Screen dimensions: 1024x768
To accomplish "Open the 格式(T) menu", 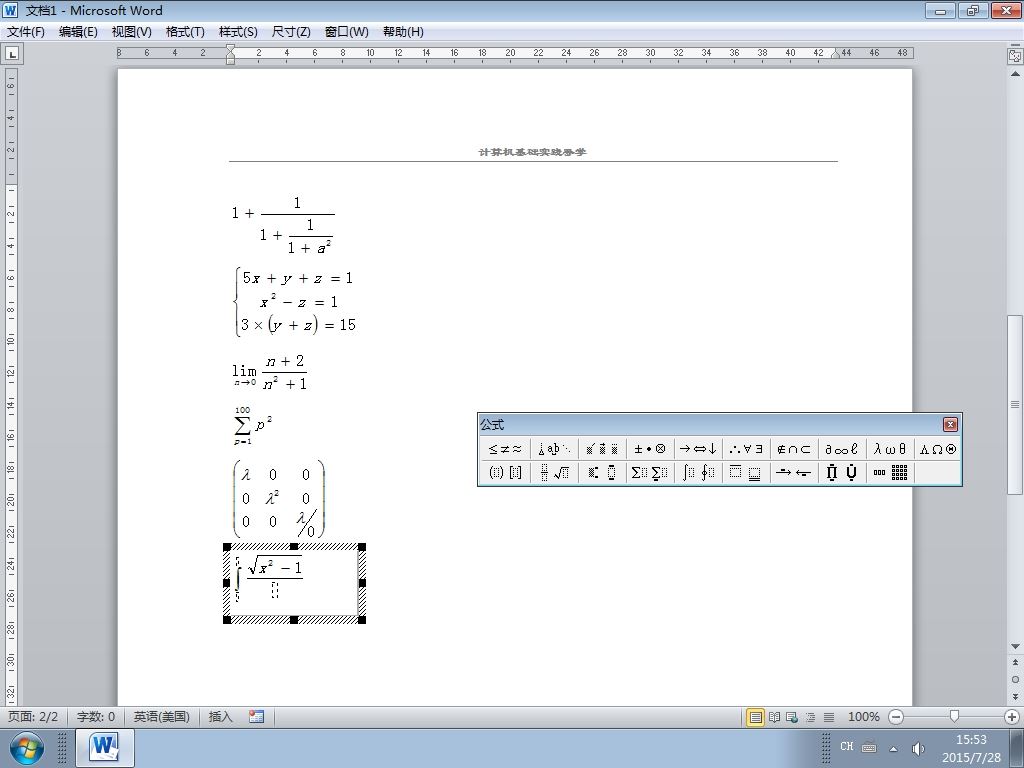I will [x=185, y=32].
